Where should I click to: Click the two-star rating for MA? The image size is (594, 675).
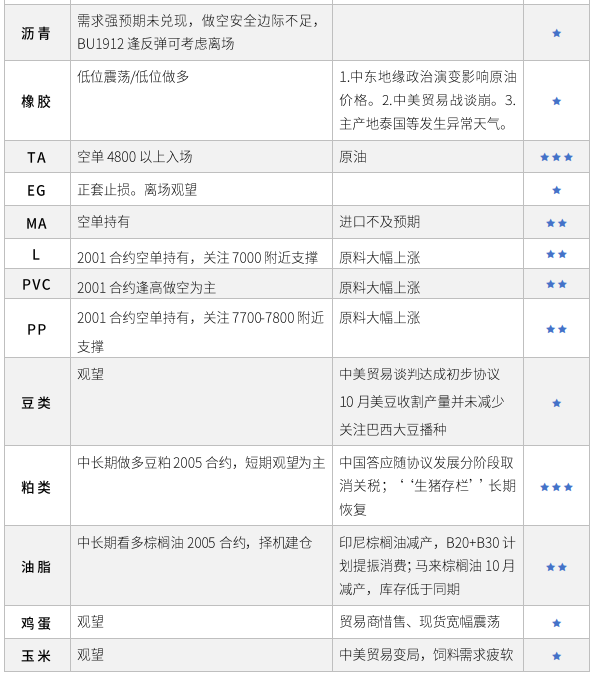(x=556, y=223)
